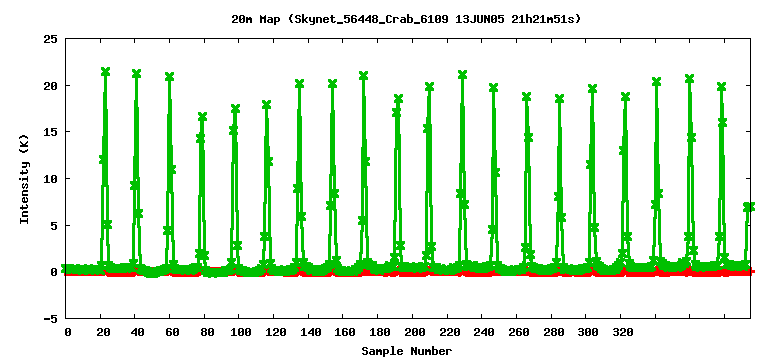768x360 pixels.
Task: Click the y-axis tick label -5
Action: click(51, 319)
